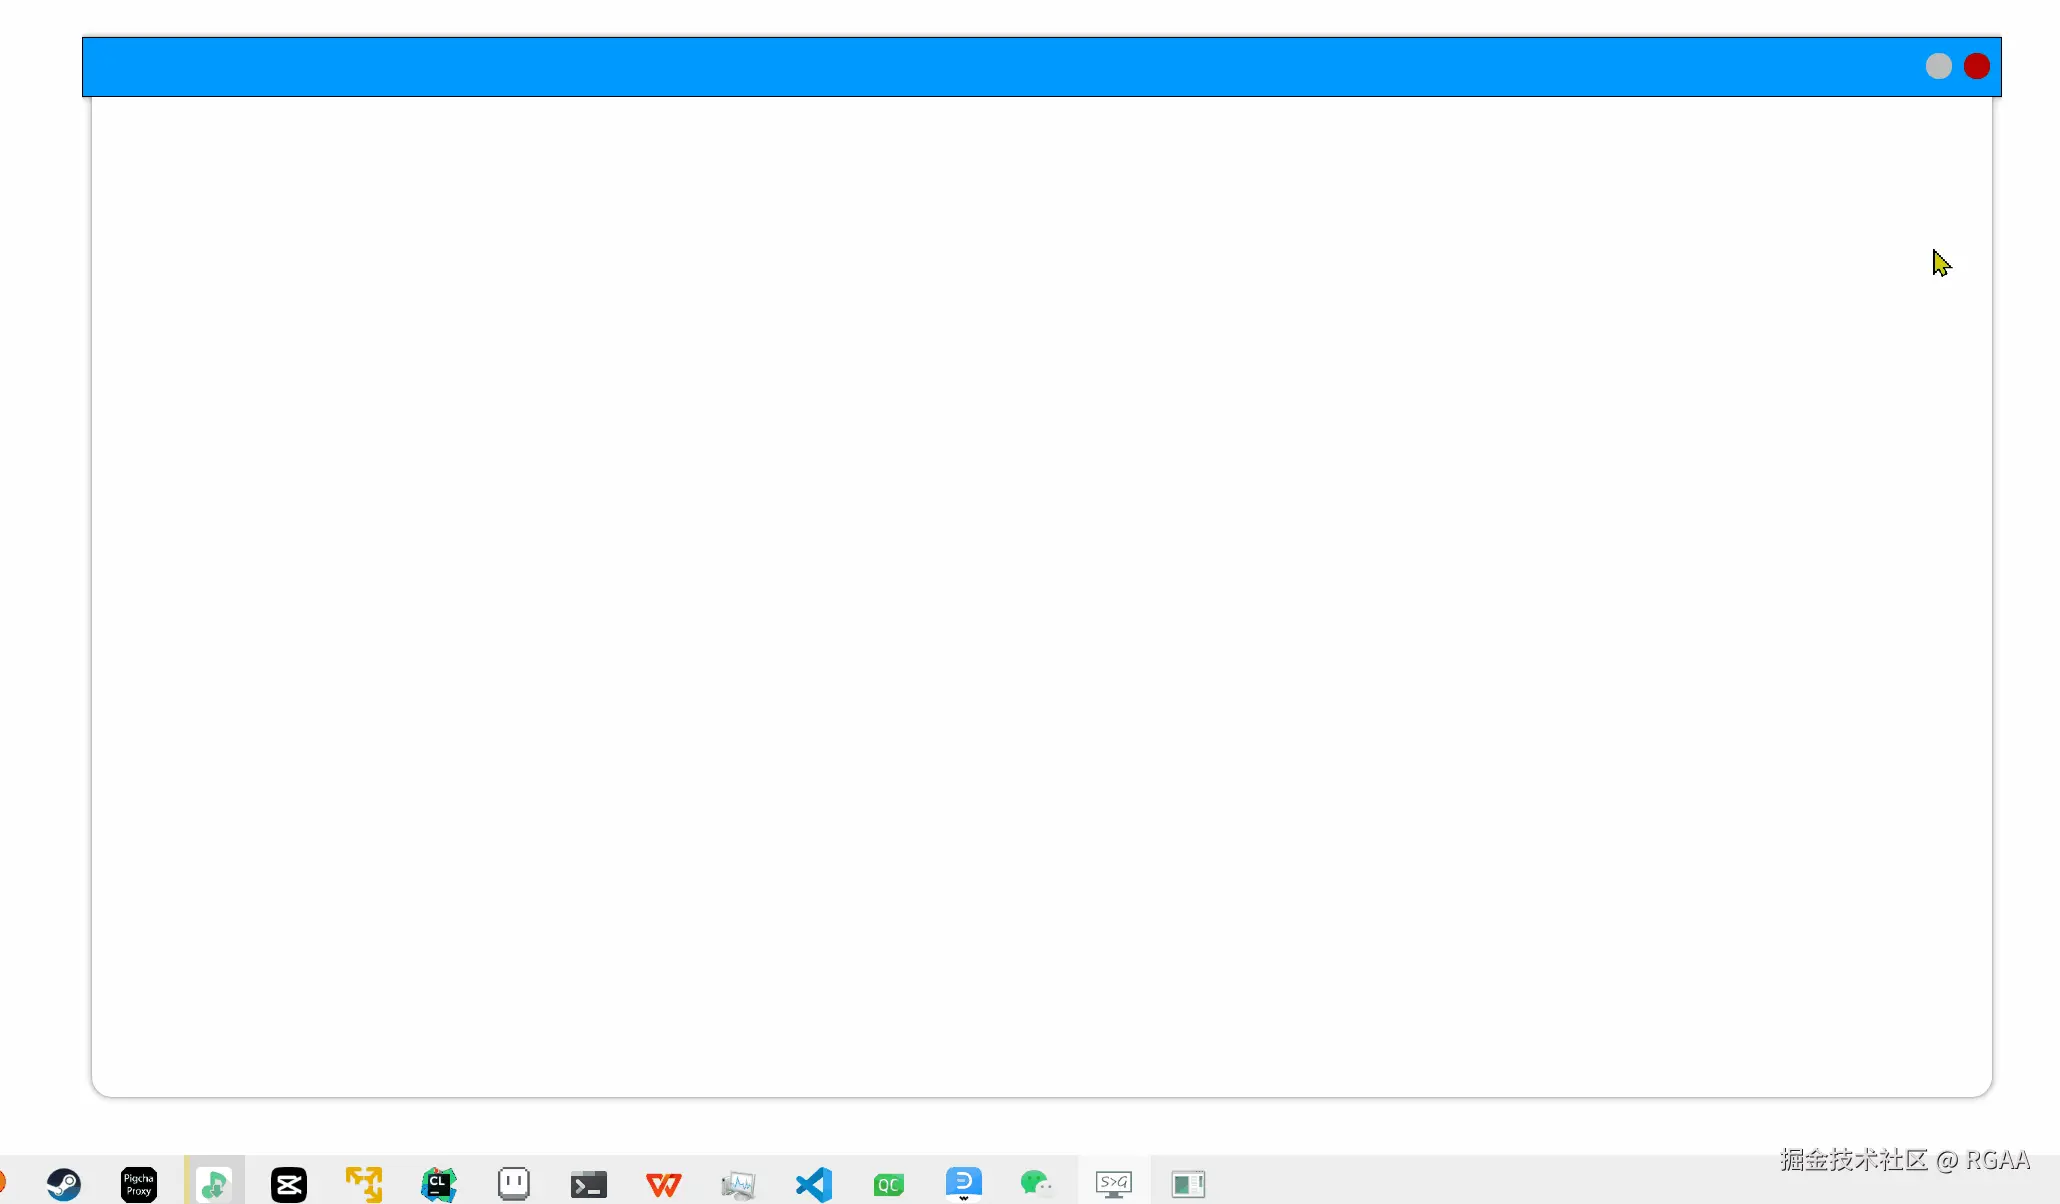Viewport: 2060px width, 1204px height.
Task: Open WeChat from the taskbar
Action: tap(1037, 1185)
